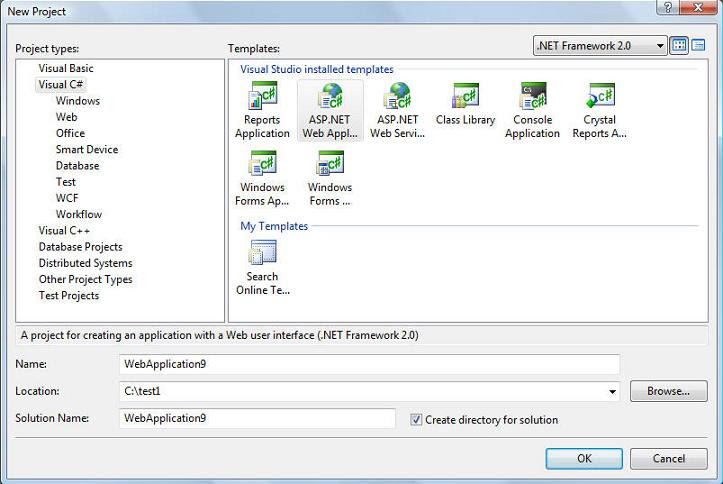Choose the Crystal Reports Application template
This screenshot has width=723, height=484.
click(599, 111)
